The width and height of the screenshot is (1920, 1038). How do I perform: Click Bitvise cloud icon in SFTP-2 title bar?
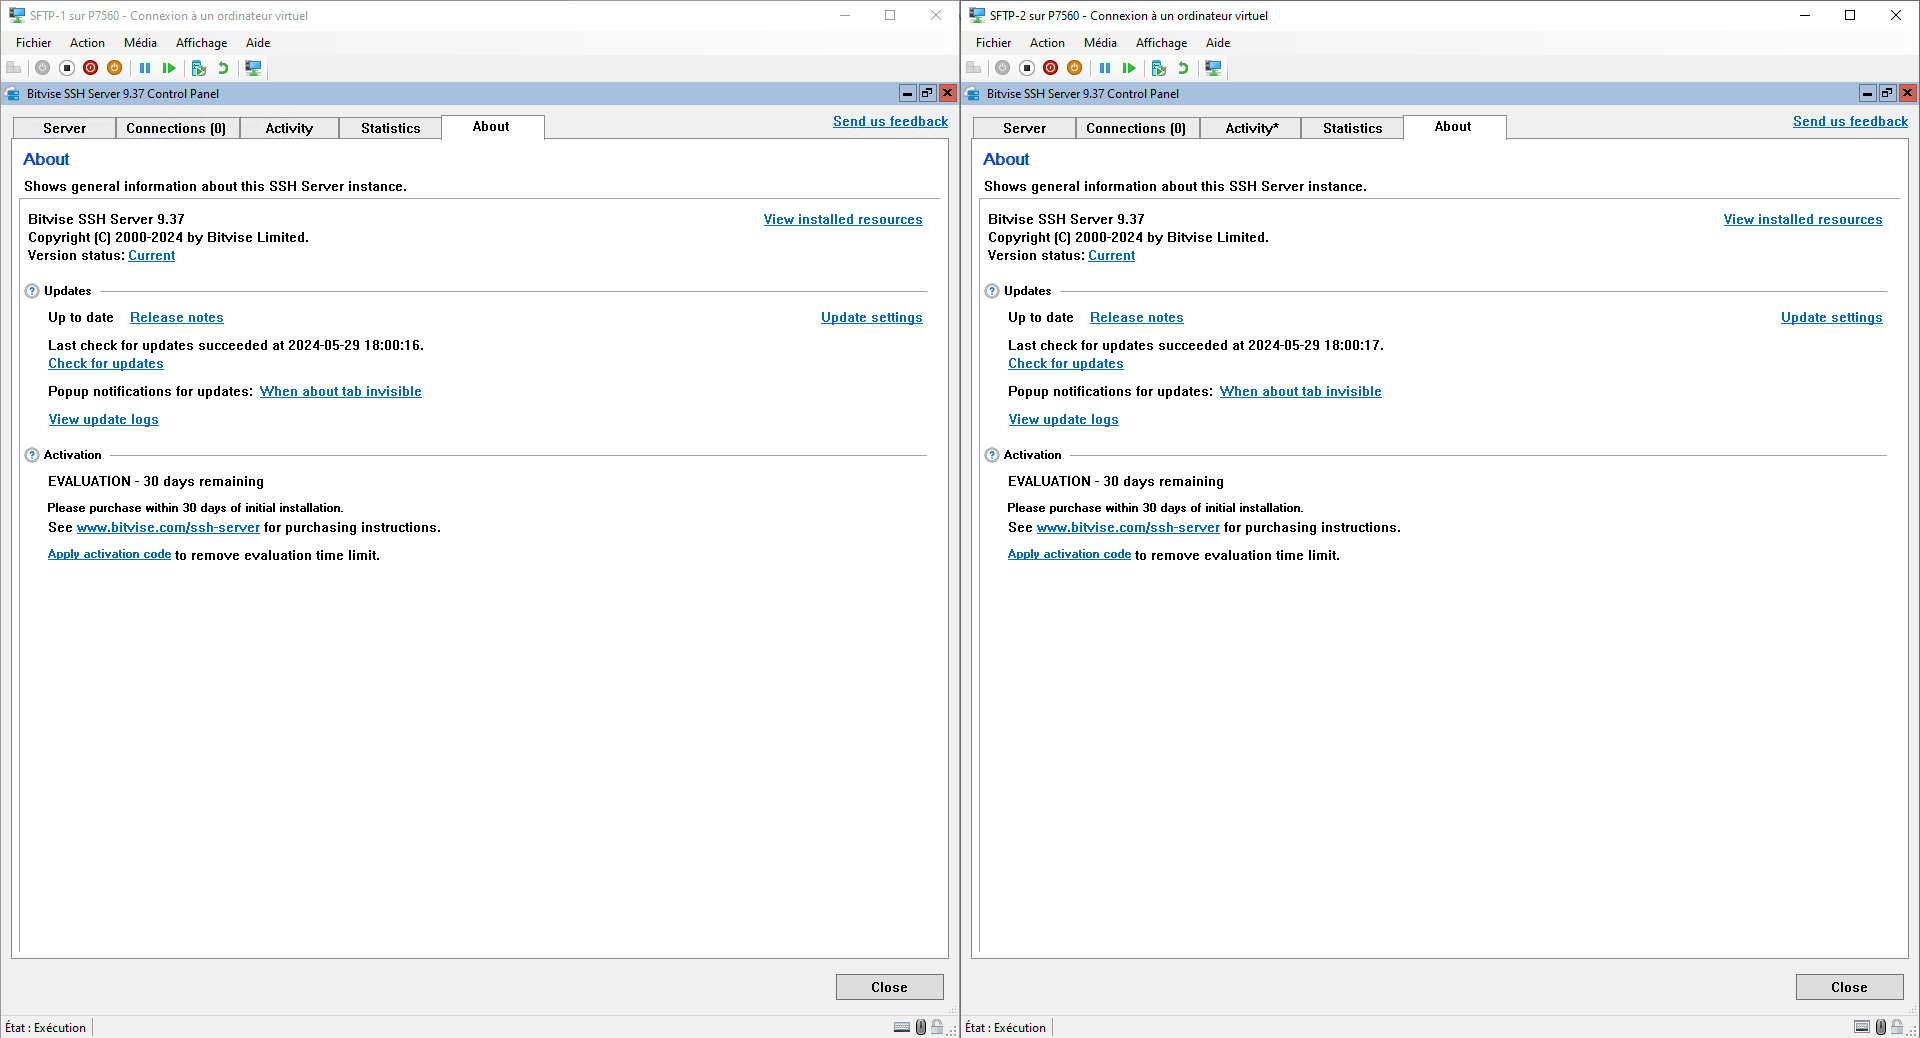[x=973, y=94]
